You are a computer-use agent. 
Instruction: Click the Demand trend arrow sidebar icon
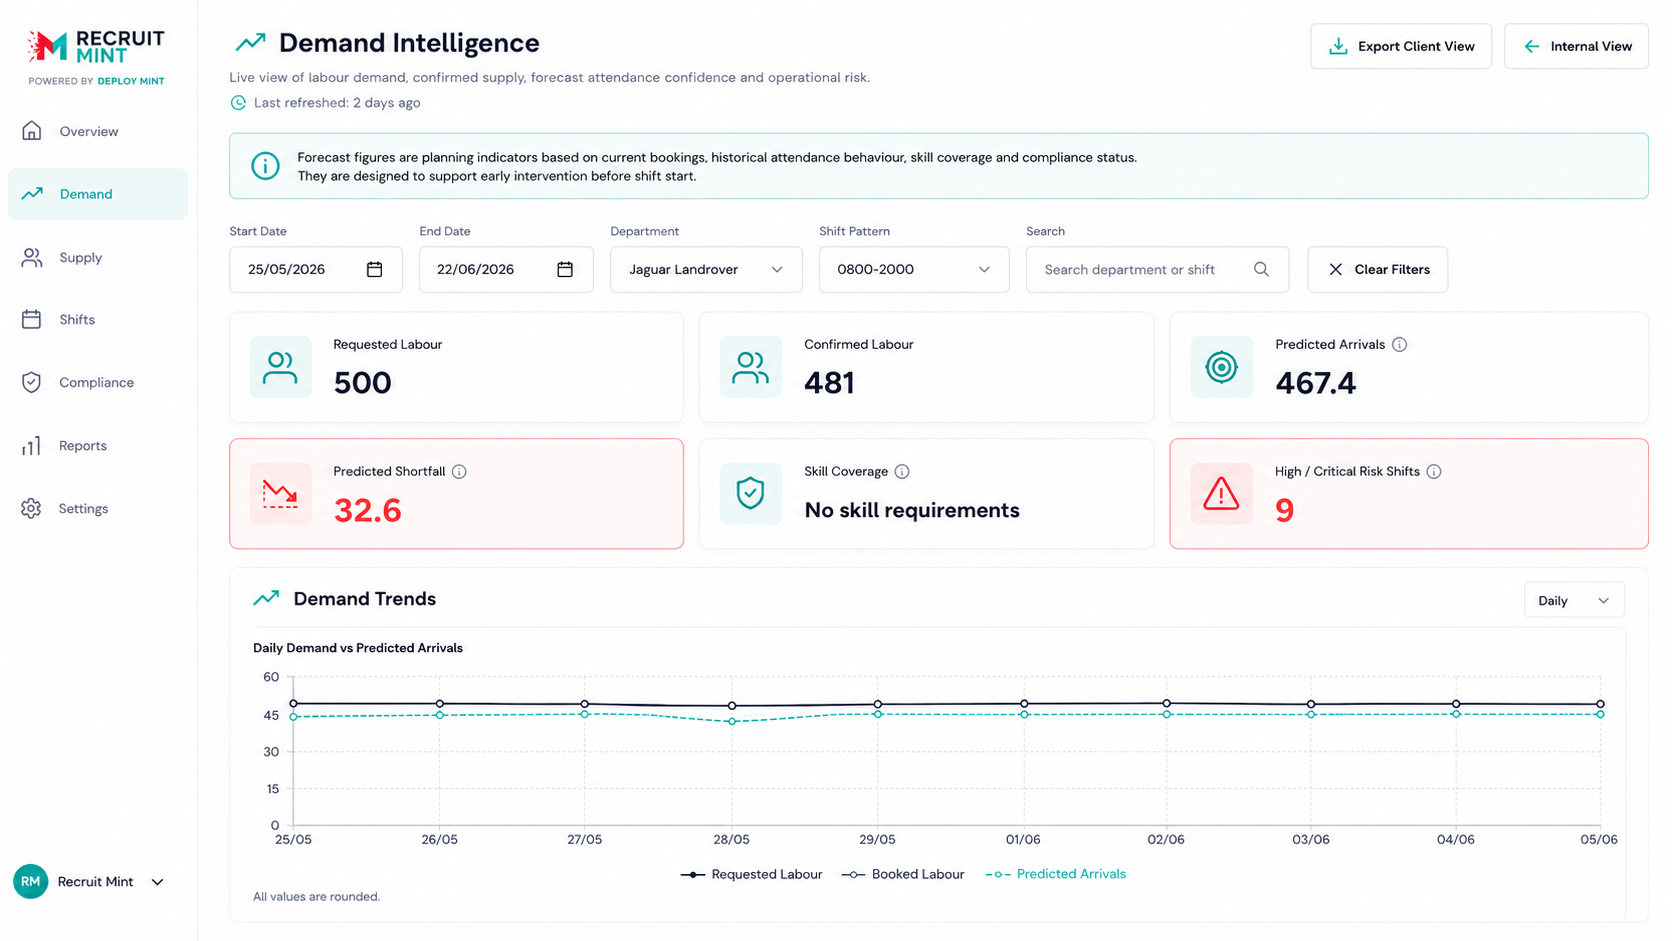coord(32,194)
